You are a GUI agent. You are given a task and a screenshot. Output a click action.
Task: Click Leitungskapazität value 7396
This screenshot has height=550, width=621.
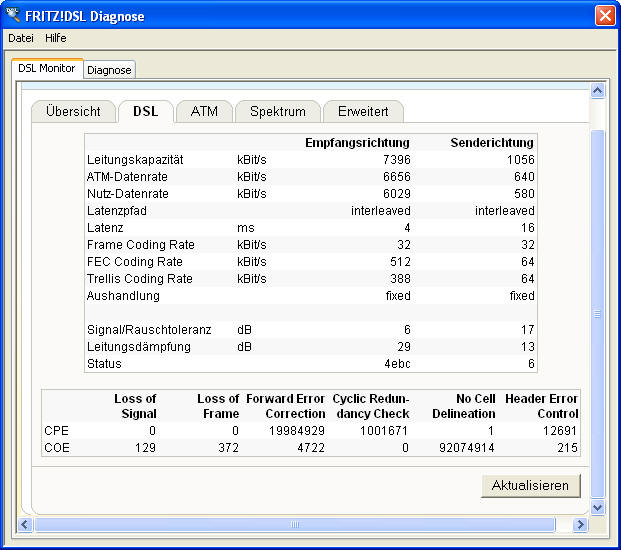[x=396, y=160]
